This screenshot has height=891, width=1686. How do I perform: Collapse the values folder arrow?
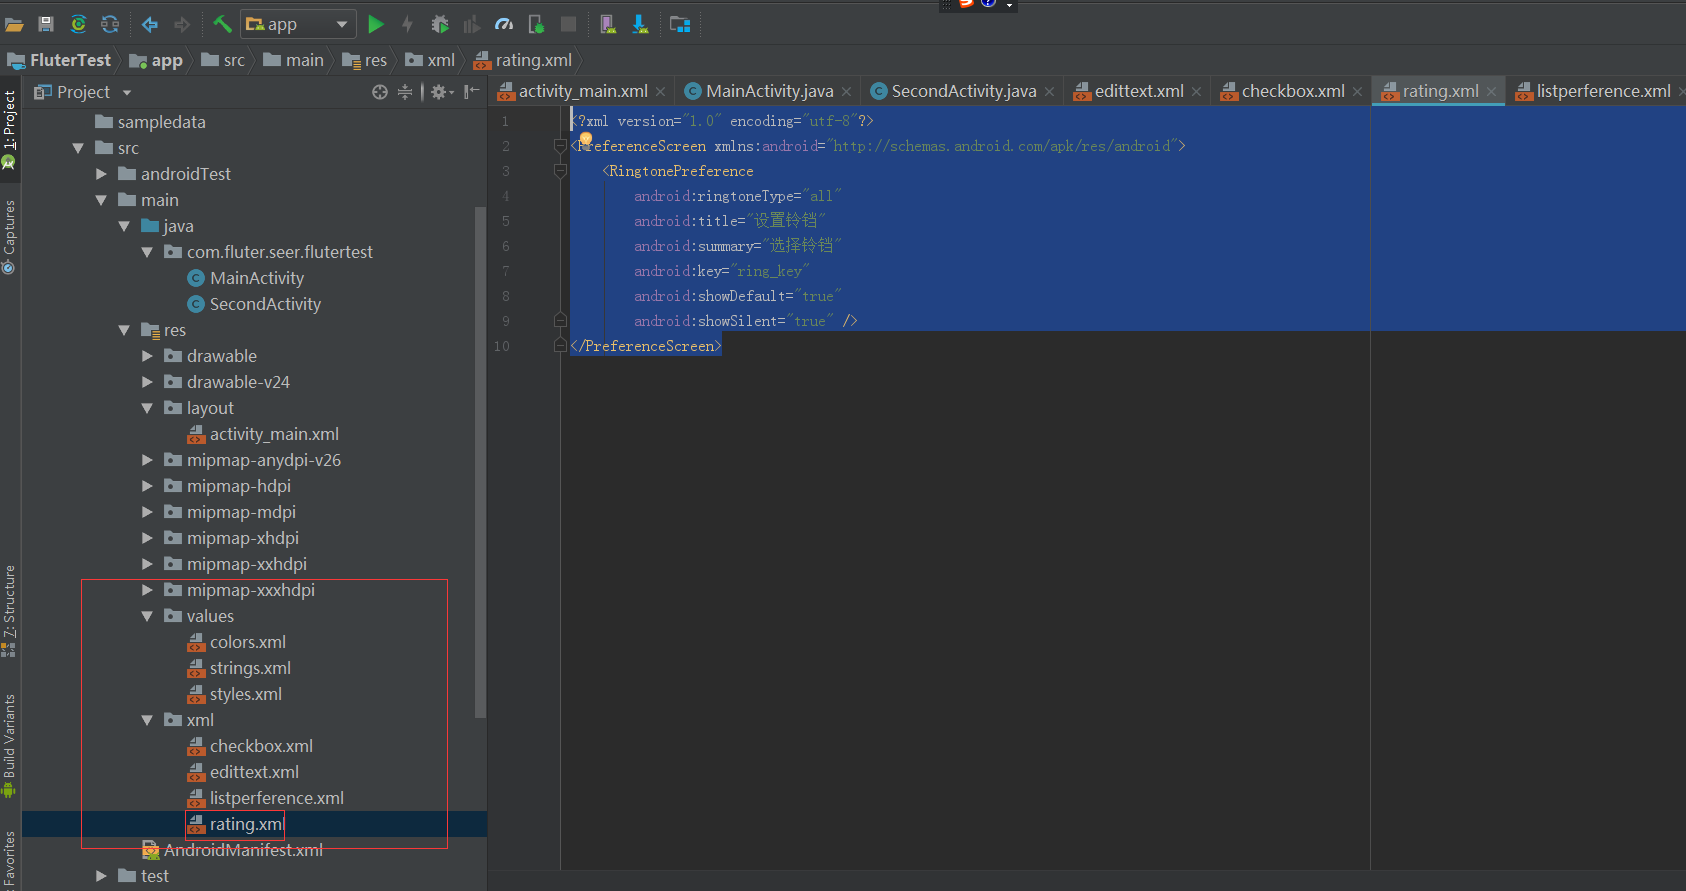(x=147, y=616)
